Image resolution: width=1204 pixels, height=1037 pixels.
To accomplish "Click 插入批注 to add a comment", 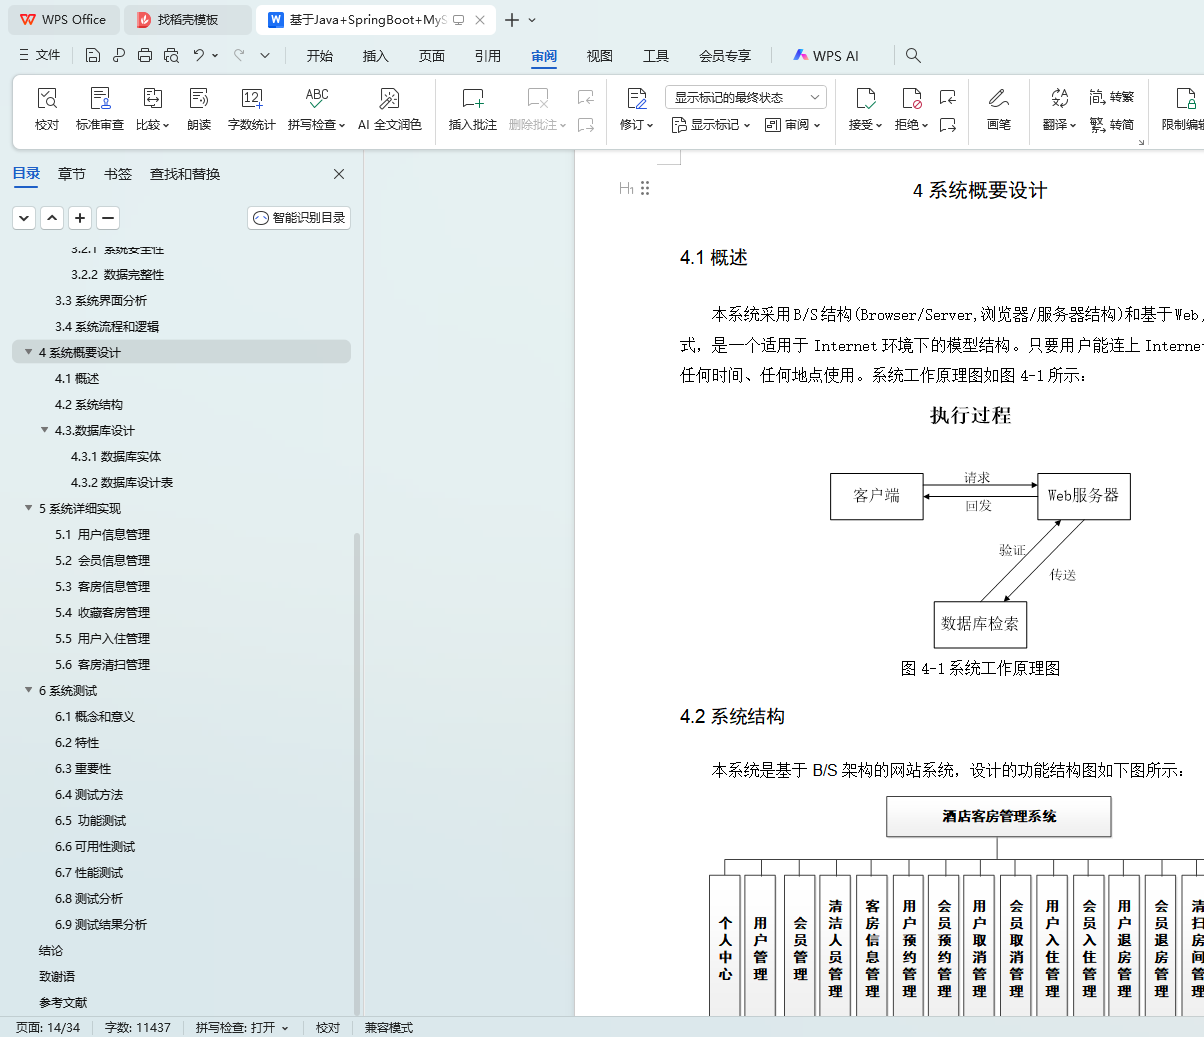I will pyautogui.click(x=473, y=109).
